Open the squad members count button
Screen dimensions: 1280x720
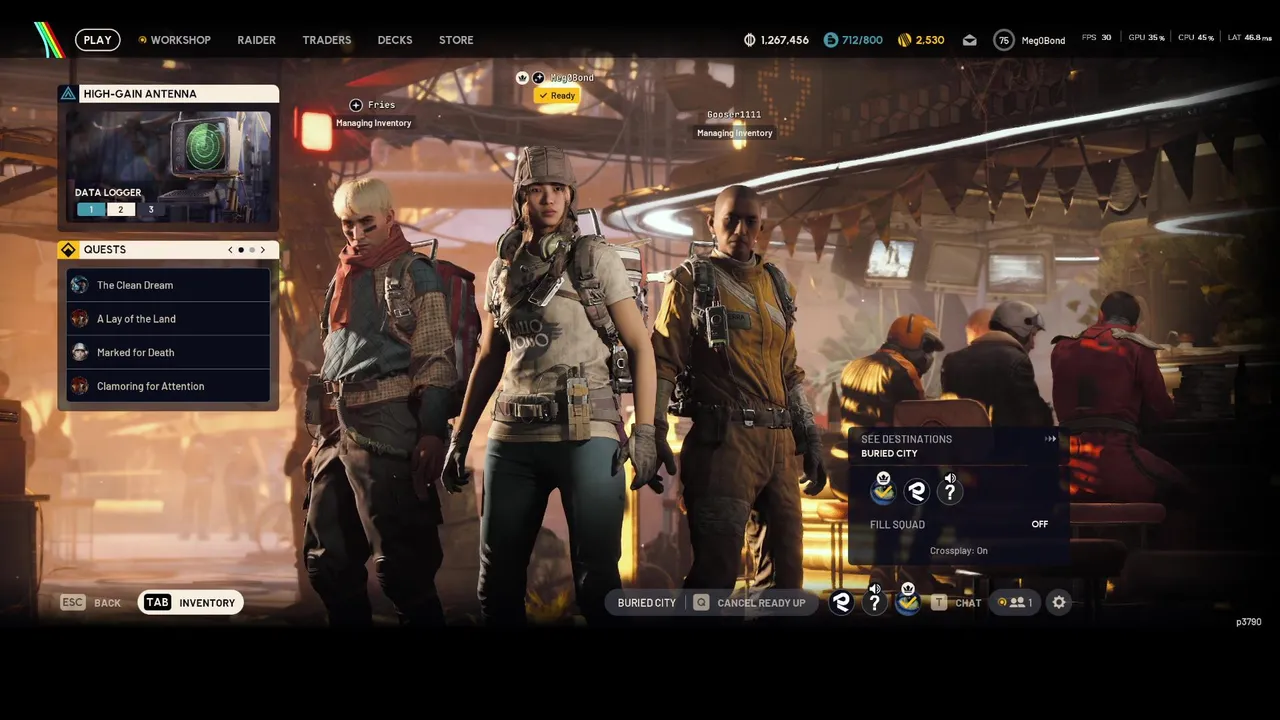click(x=1016, y=602)
